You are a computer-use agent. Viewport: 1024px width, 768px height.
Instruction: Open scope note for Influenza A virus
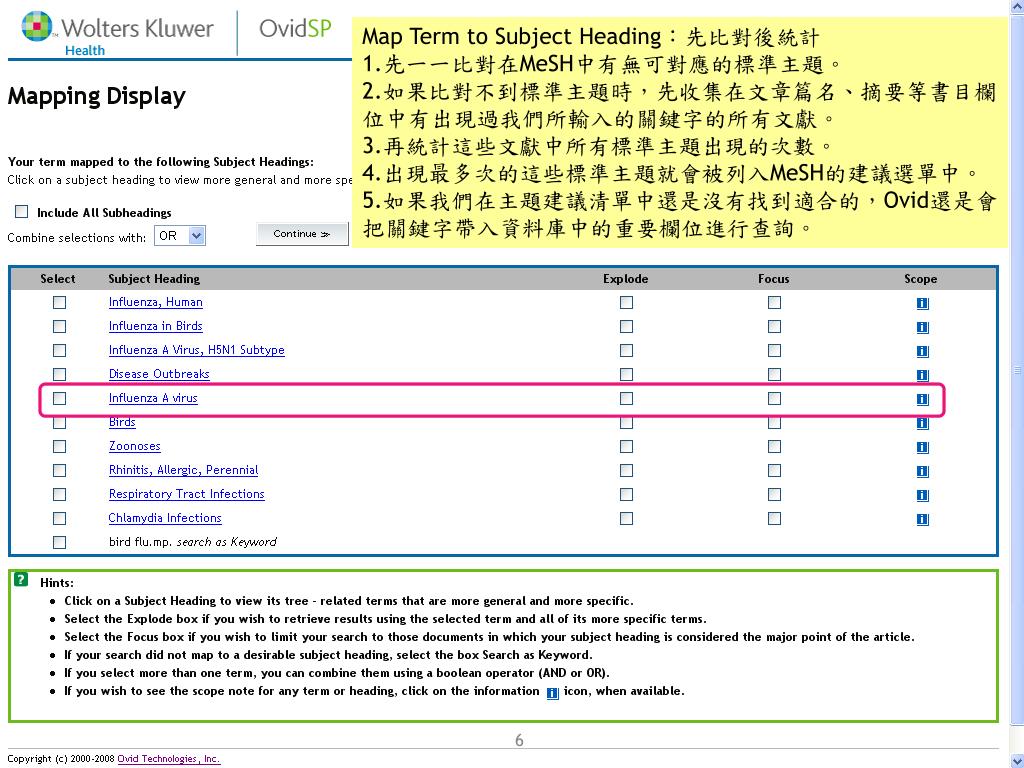tap(922, 399)
